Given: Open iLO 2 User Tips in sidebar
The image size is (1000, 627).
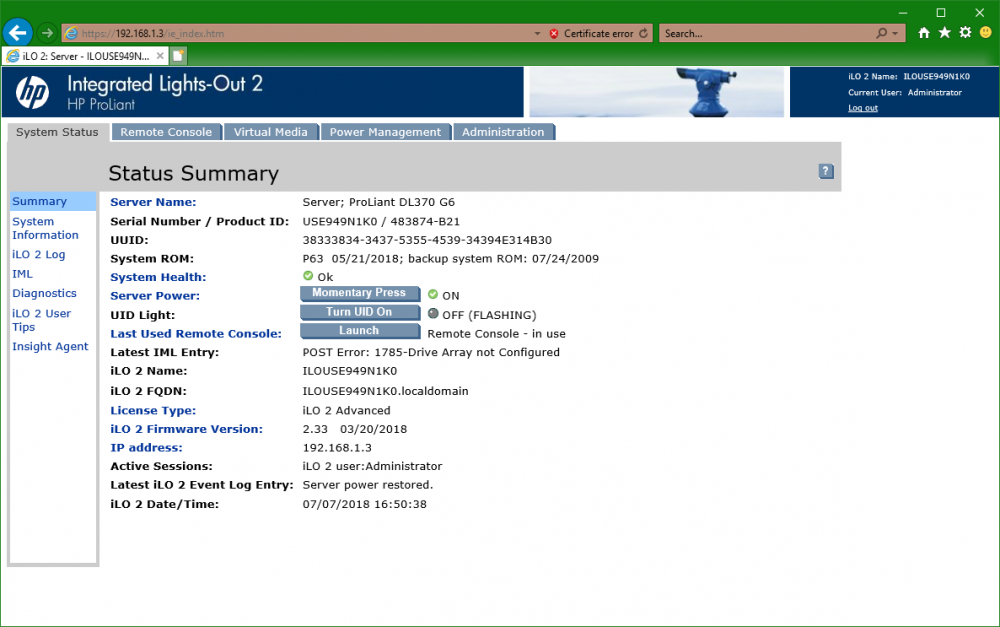Looking at the screenshot, I should [x=41, y=320].
